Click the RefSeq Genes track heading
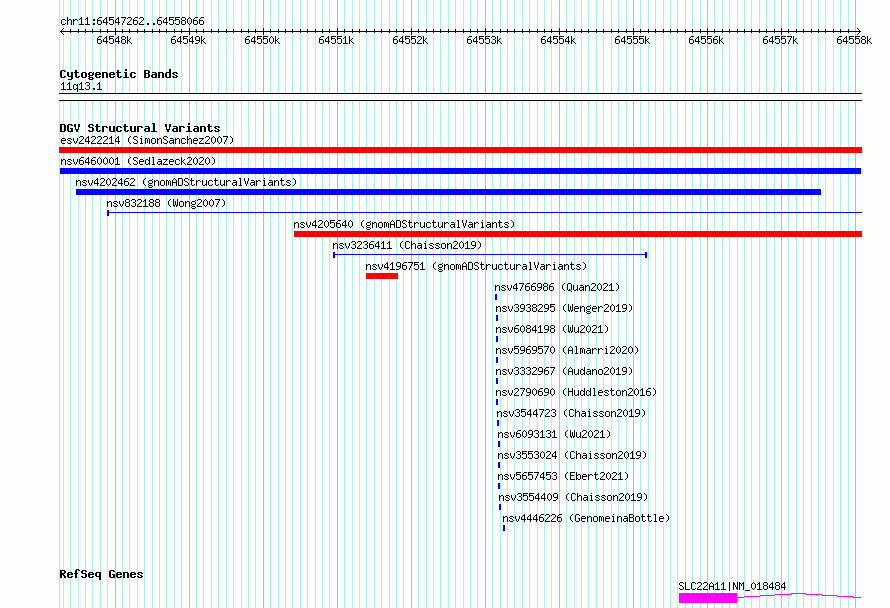 point(101,575)
